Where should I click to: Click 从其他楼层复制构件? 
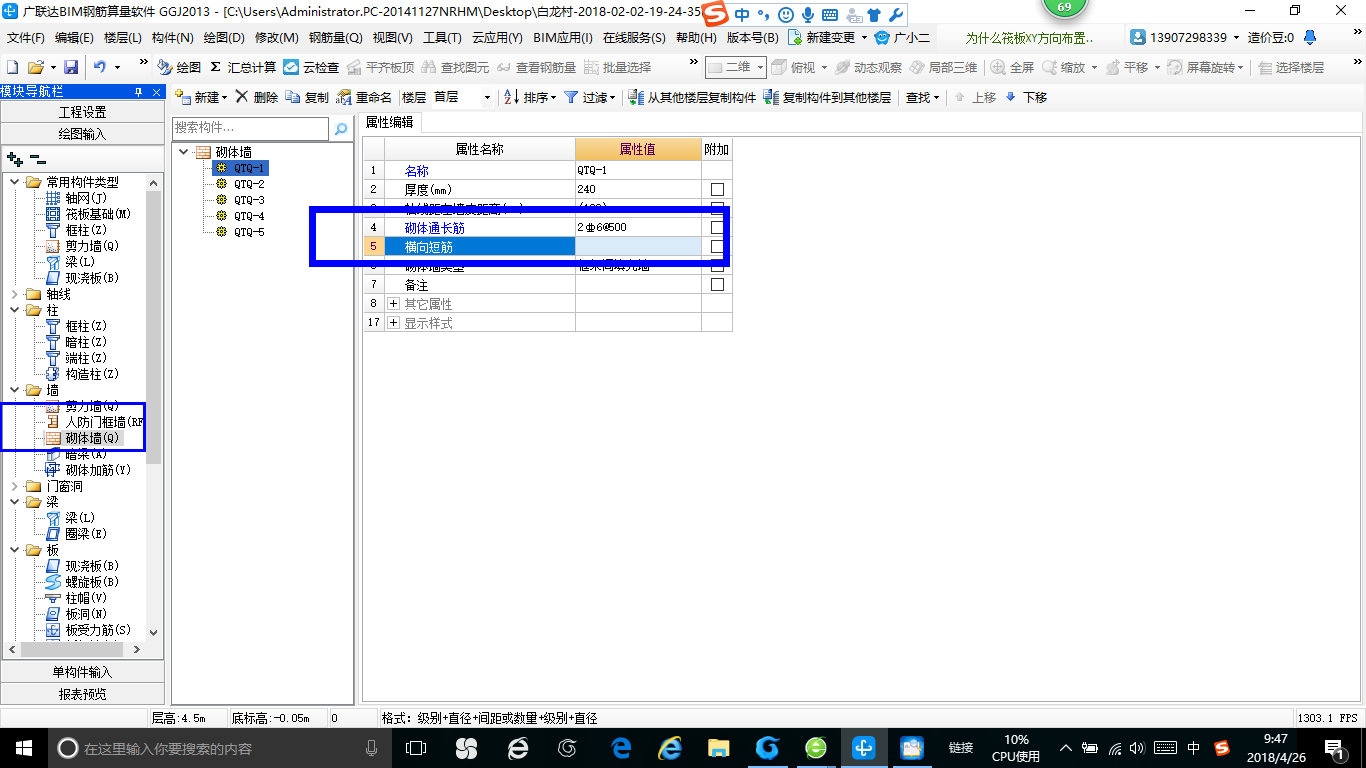click(x=692, y=97)
